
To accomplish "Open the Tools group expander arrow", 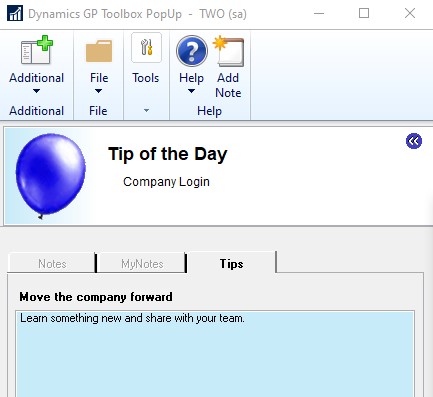I will (146, 110).
